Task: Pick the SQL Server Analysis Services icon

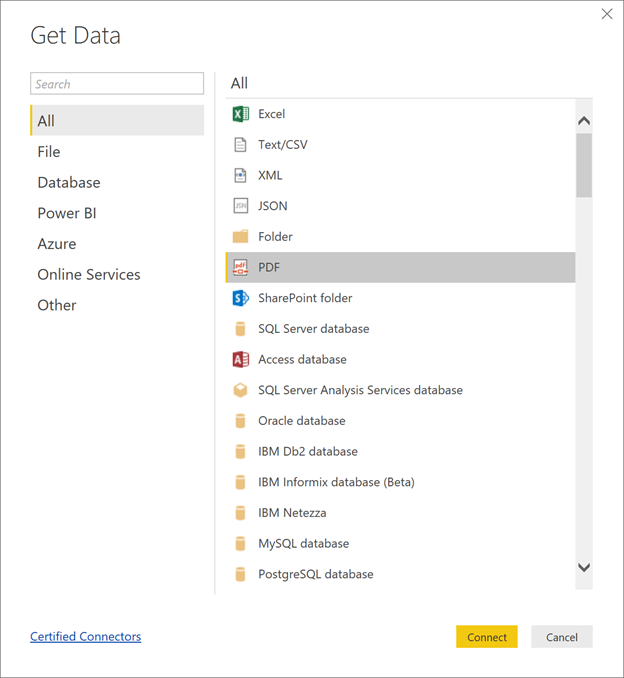Action: [x=240, y=390]
